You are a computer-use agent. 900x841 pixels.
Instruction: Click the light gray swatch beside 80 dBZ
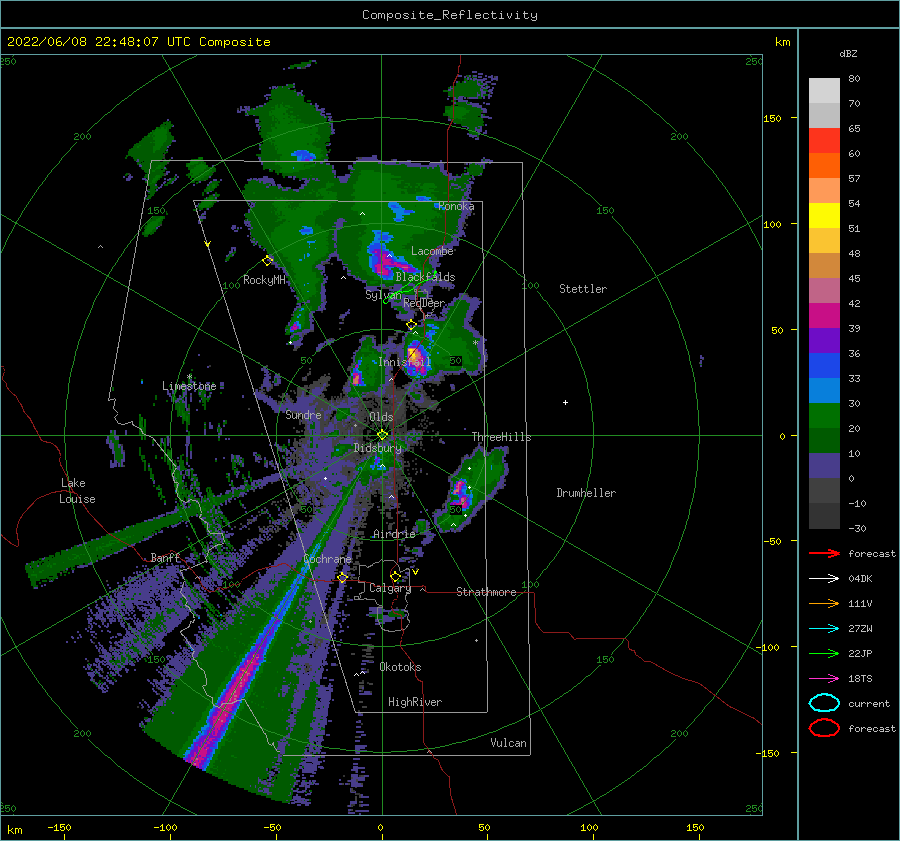click(824, 91)
